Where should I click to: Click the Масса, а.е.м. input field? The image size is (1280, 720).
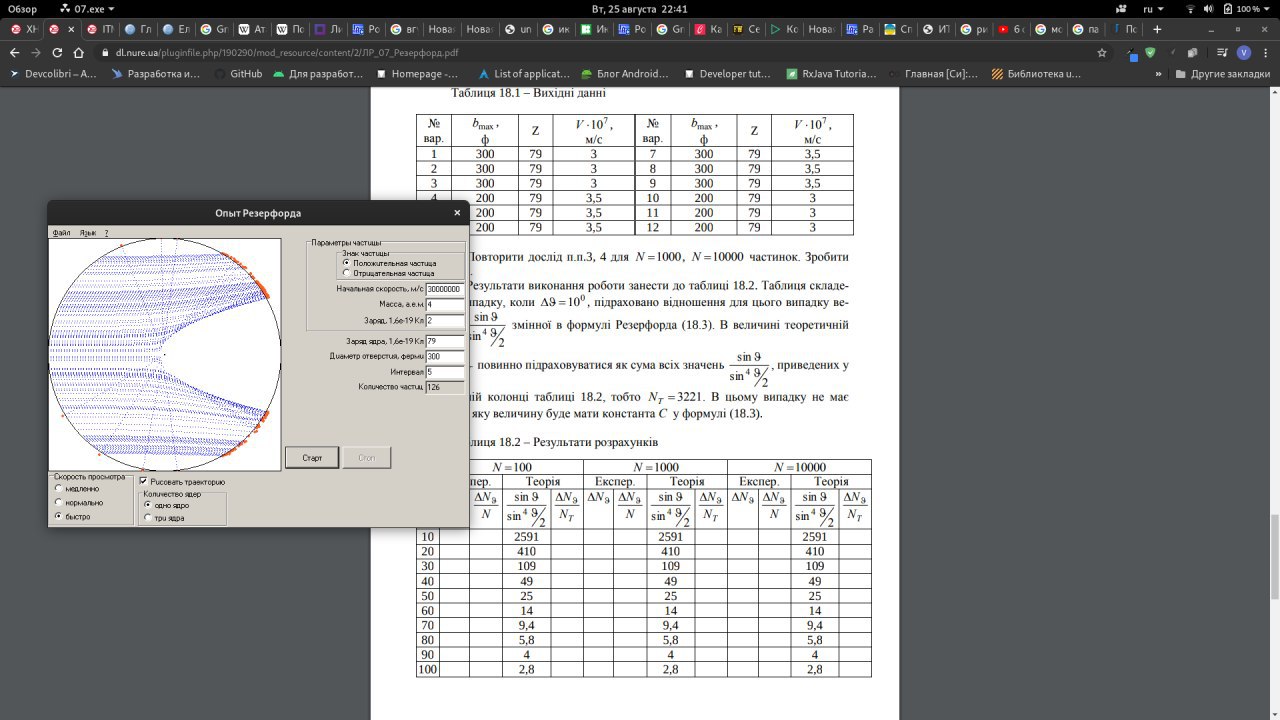pos(445,304)
